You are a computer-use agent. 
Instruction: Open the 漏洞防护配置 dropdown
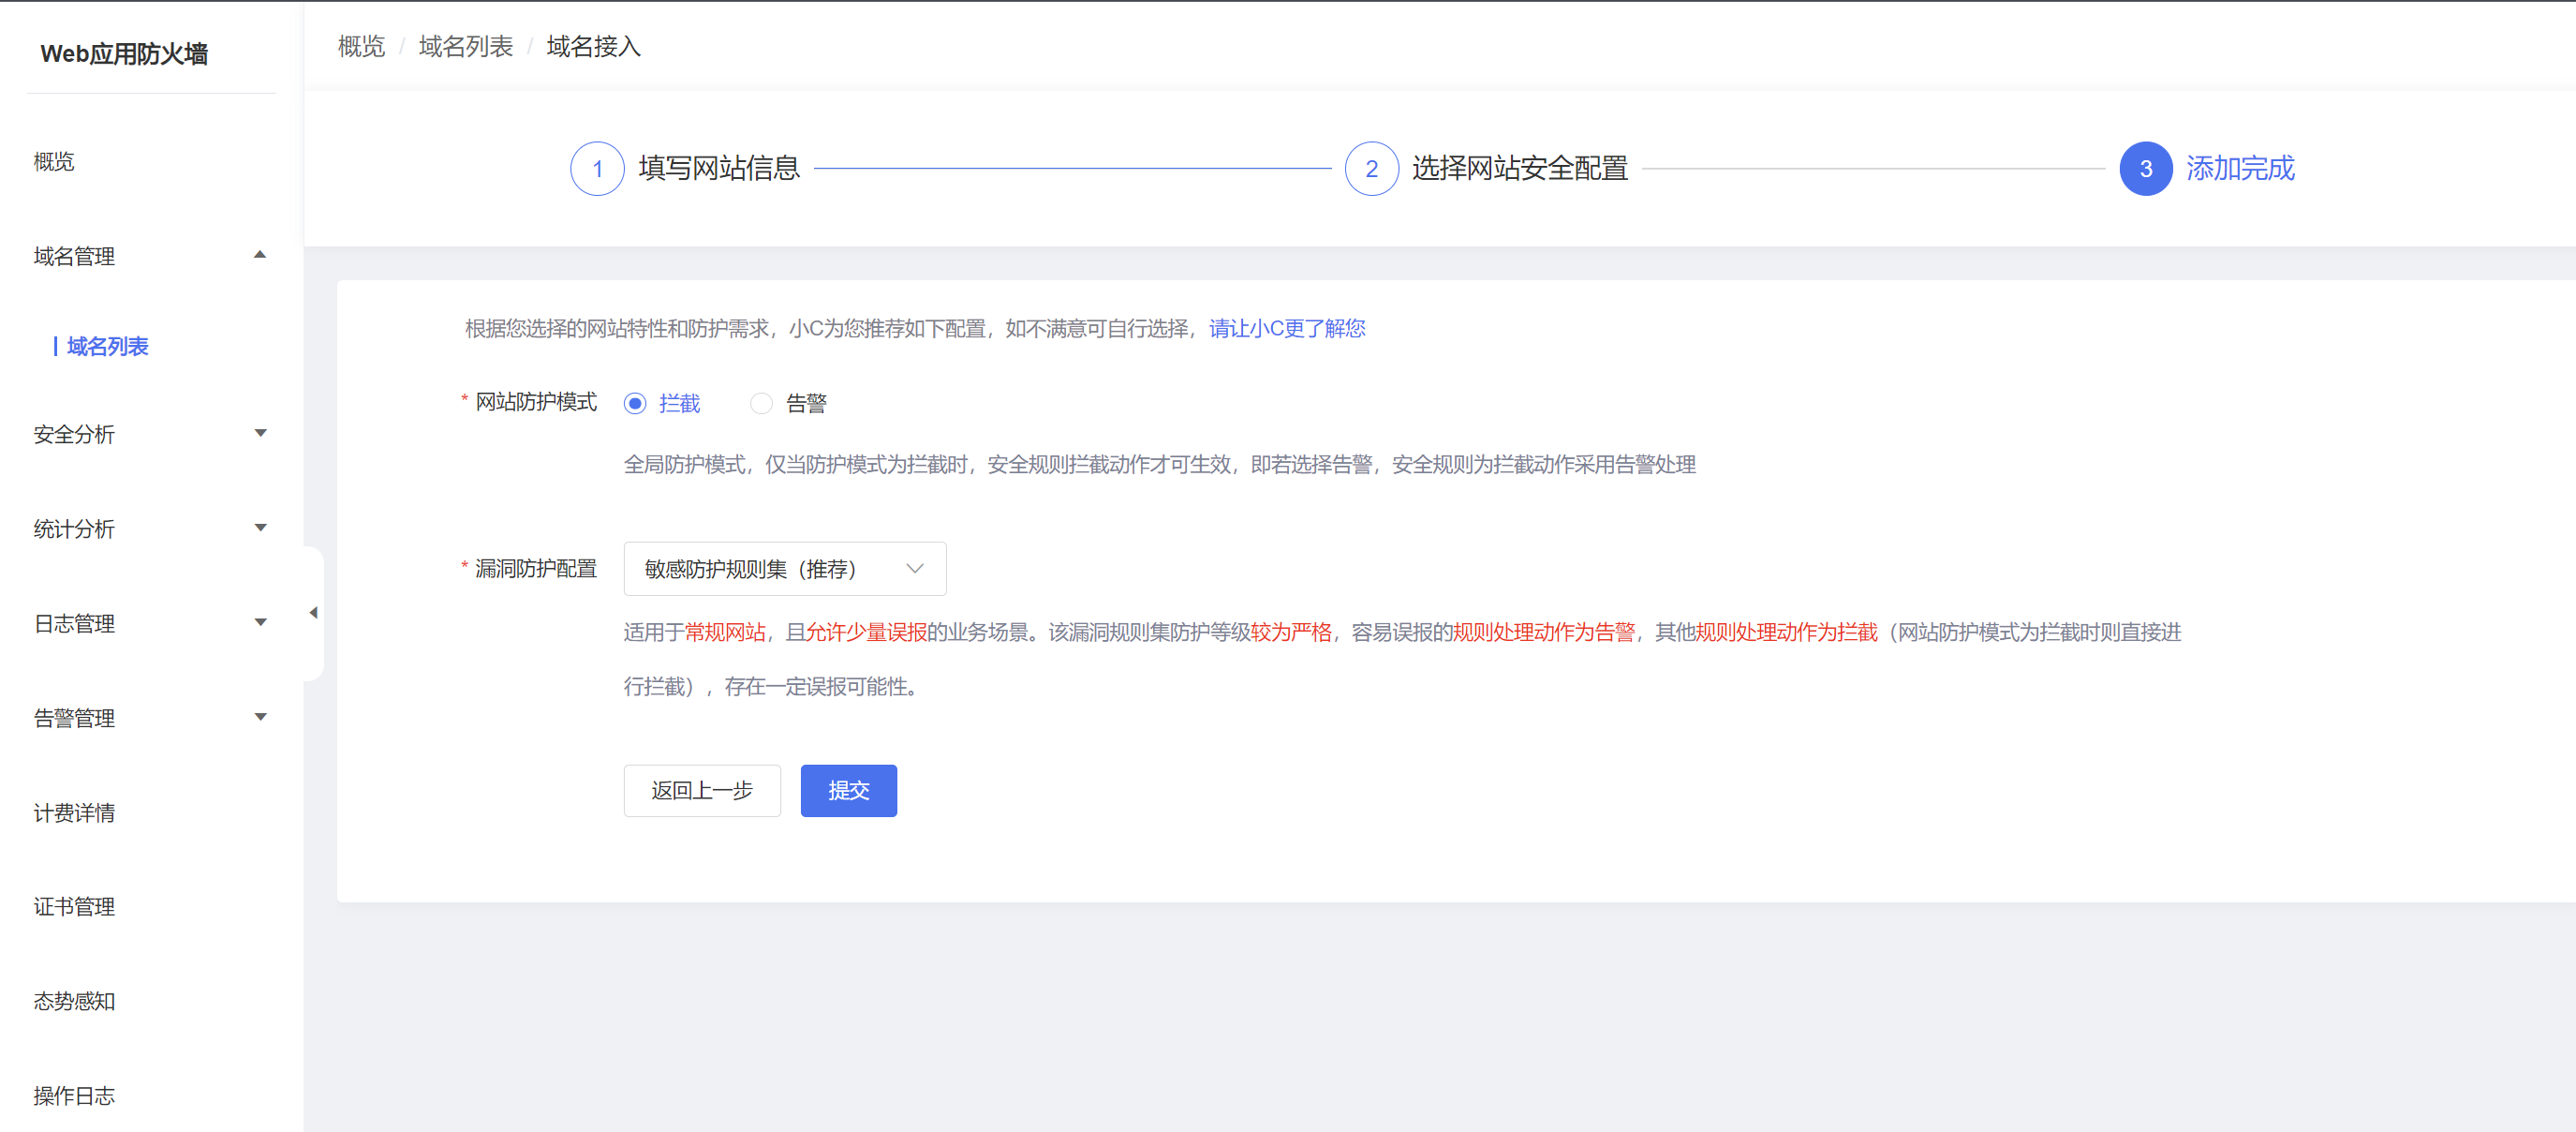click(784, 569)
